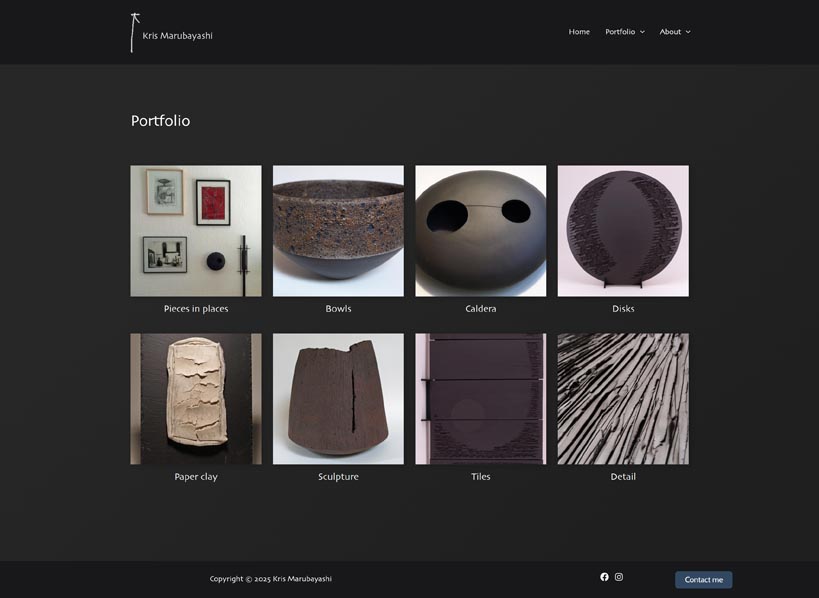The height and width of the screenshot is (598, 819).
Task: View the Caldera gallery image
Action: 481,231
